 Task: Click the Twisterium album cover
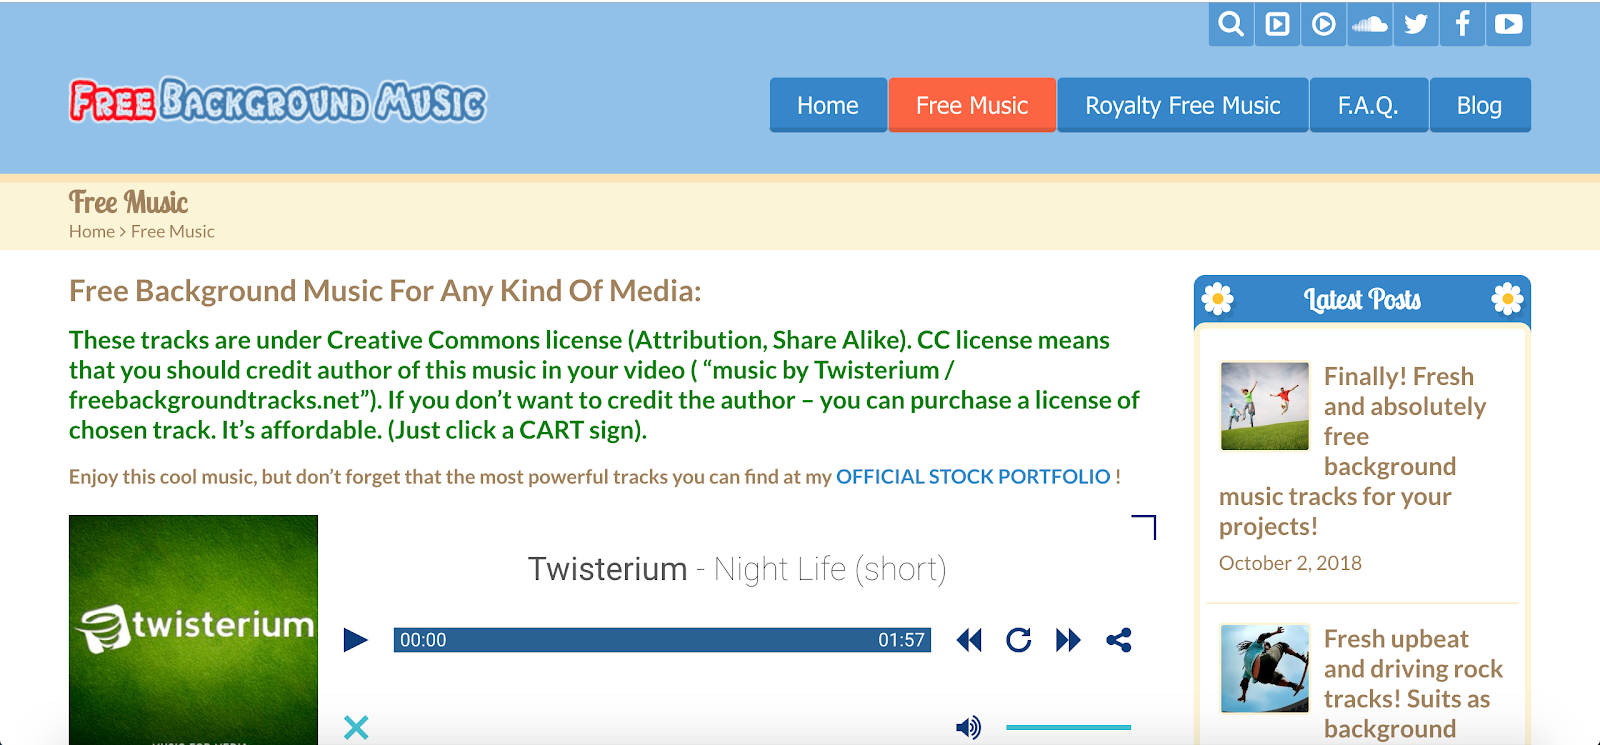[193, 630]
